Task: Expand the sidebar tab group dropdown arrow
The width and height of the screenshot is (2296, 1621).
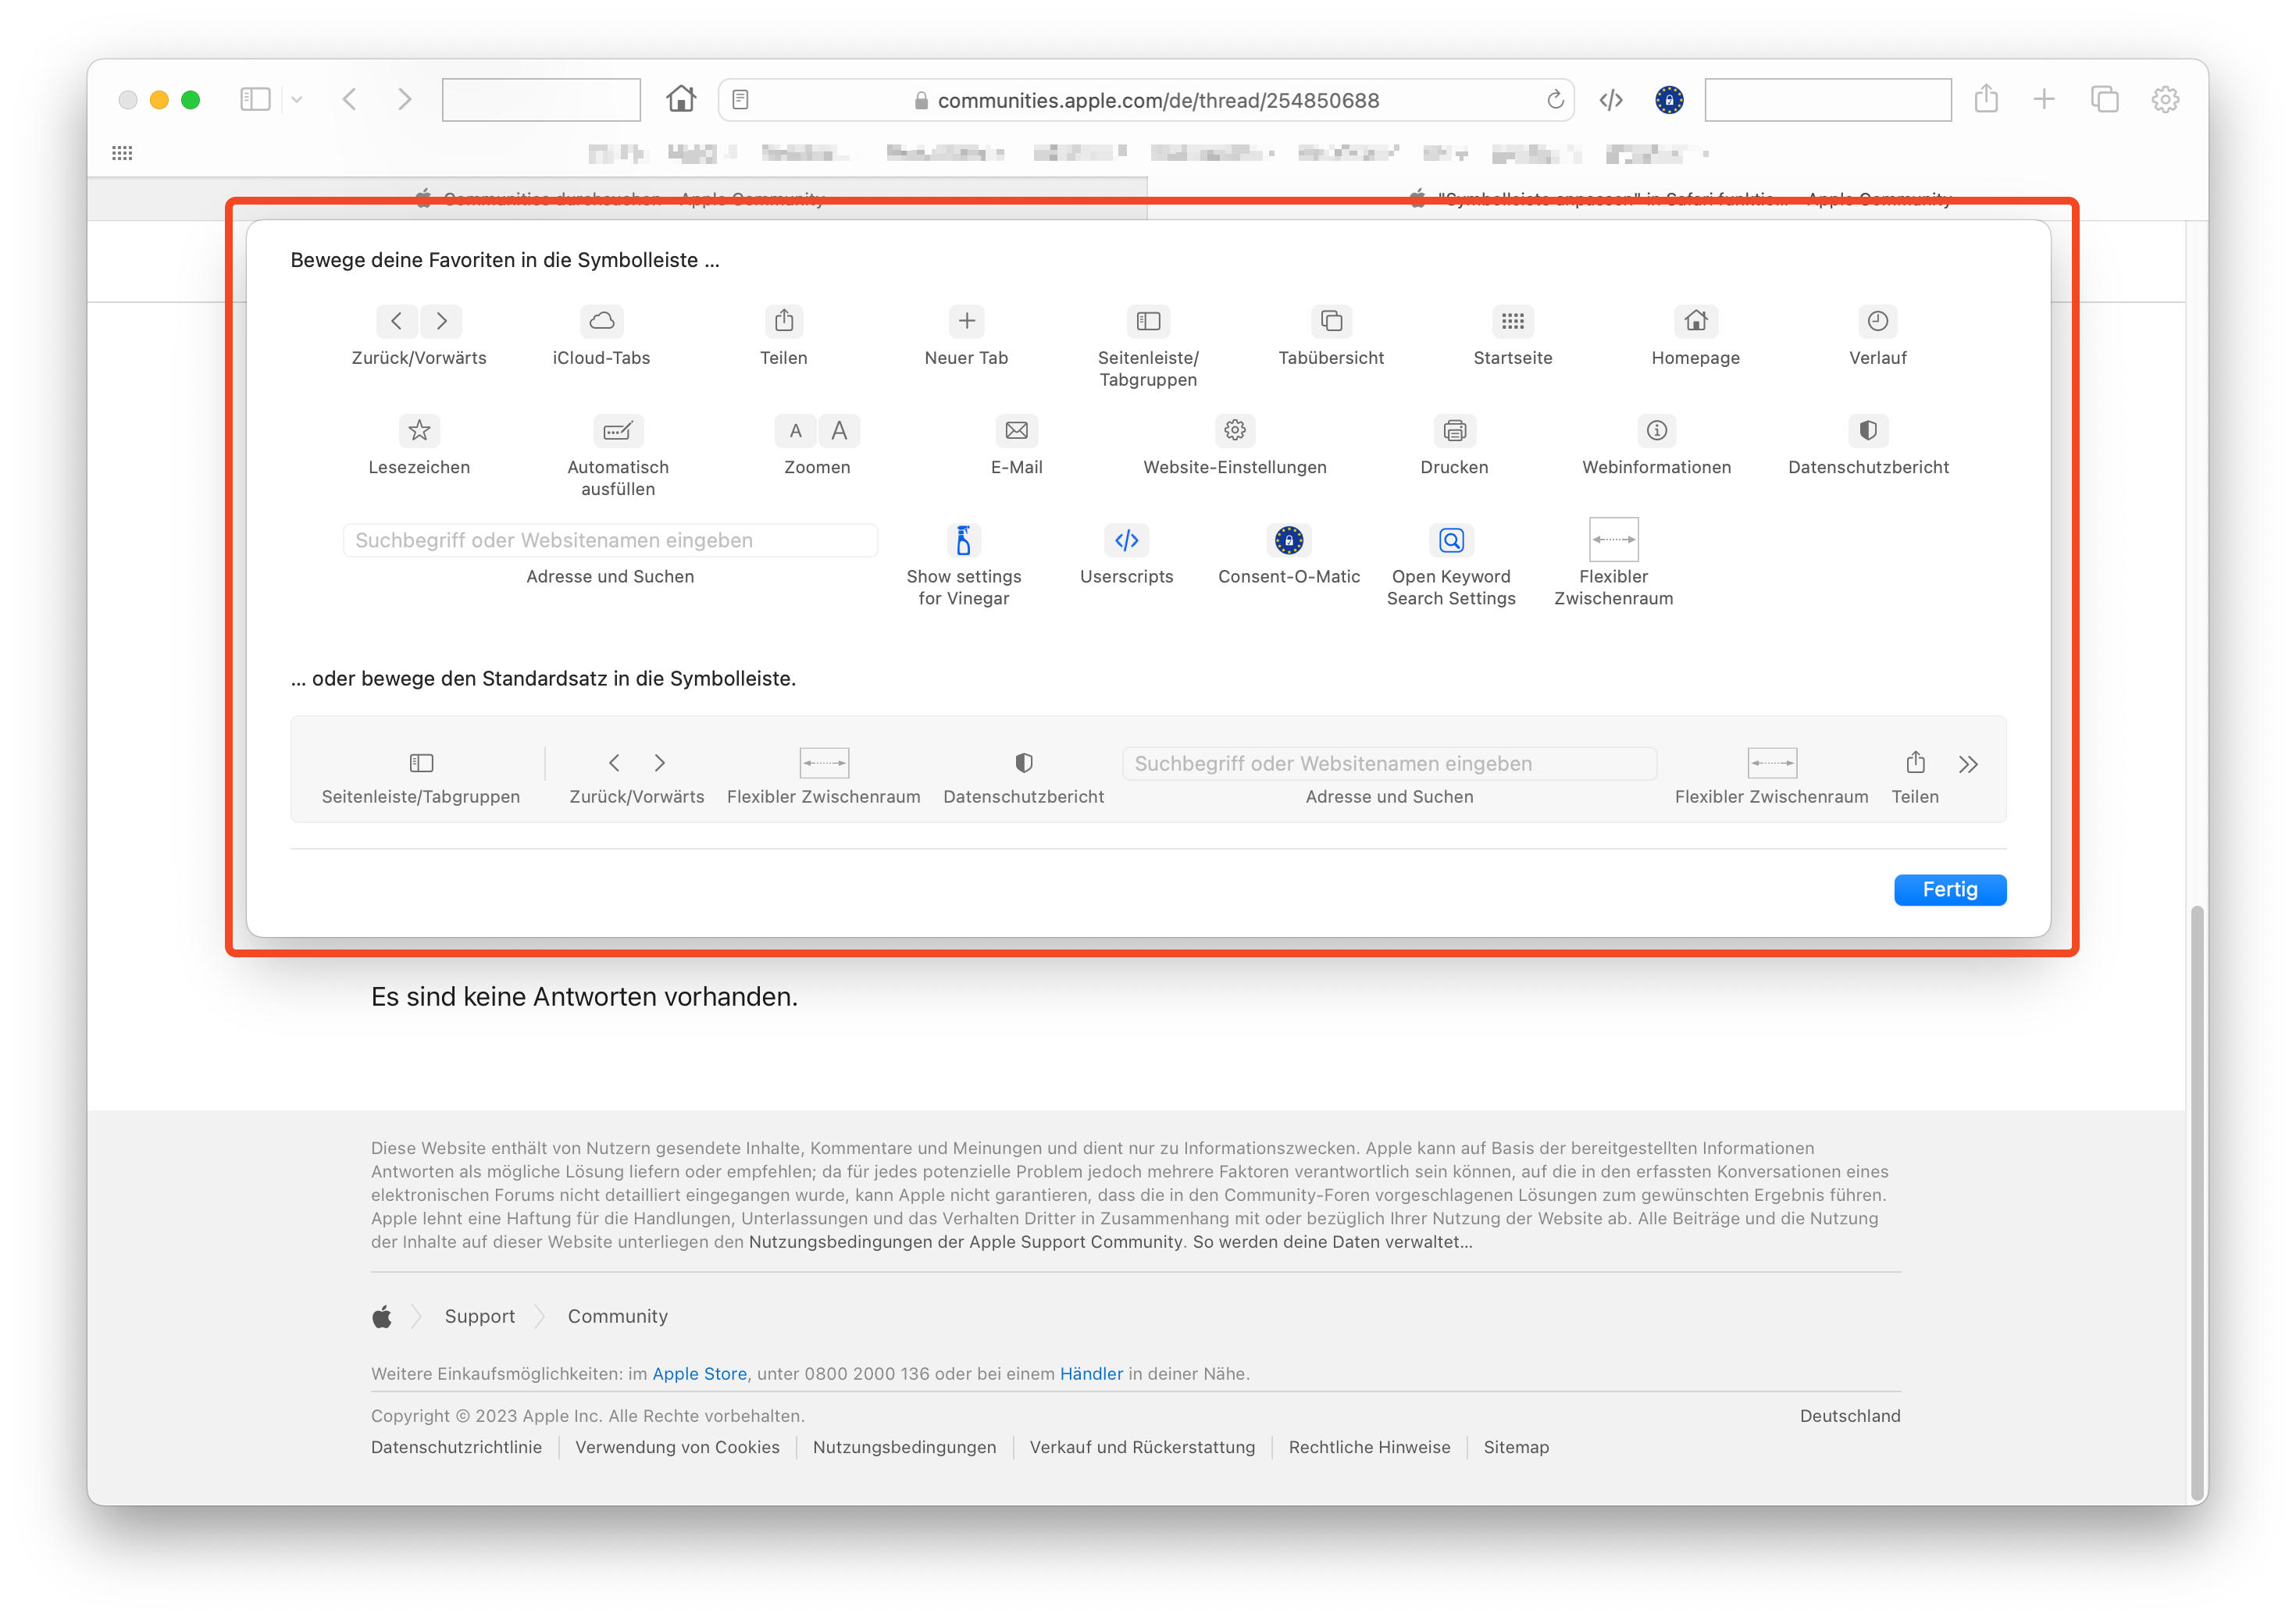Action: click(x=297, y=99)
